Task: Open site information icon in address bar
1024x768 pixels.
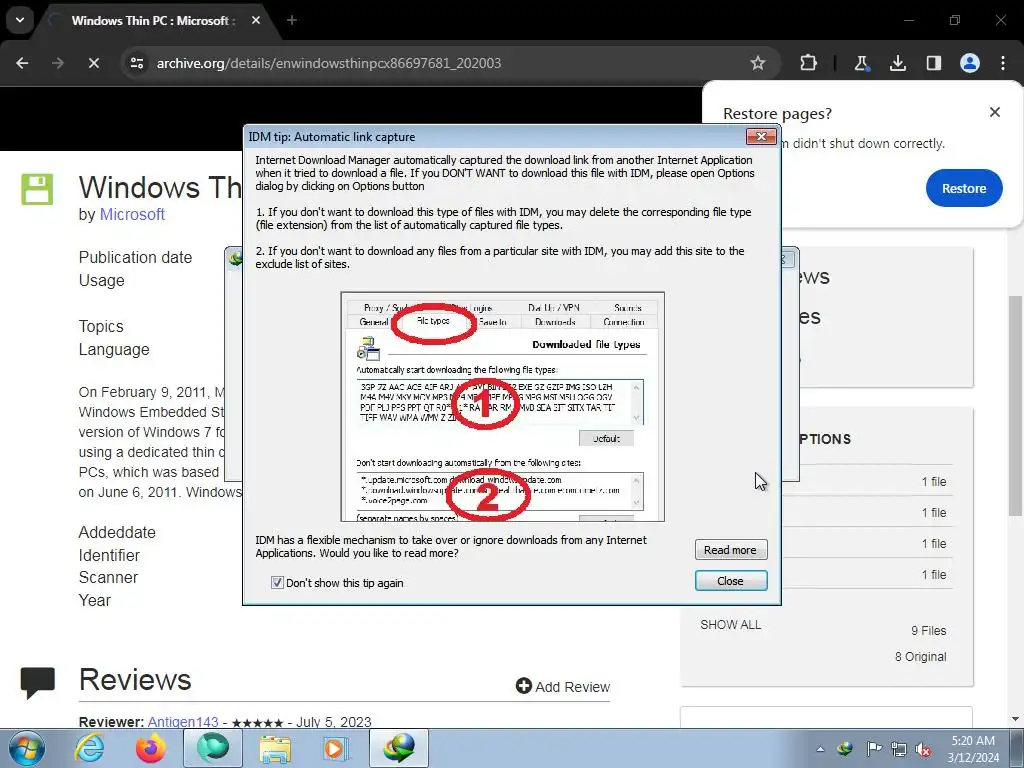Action: 136,63
